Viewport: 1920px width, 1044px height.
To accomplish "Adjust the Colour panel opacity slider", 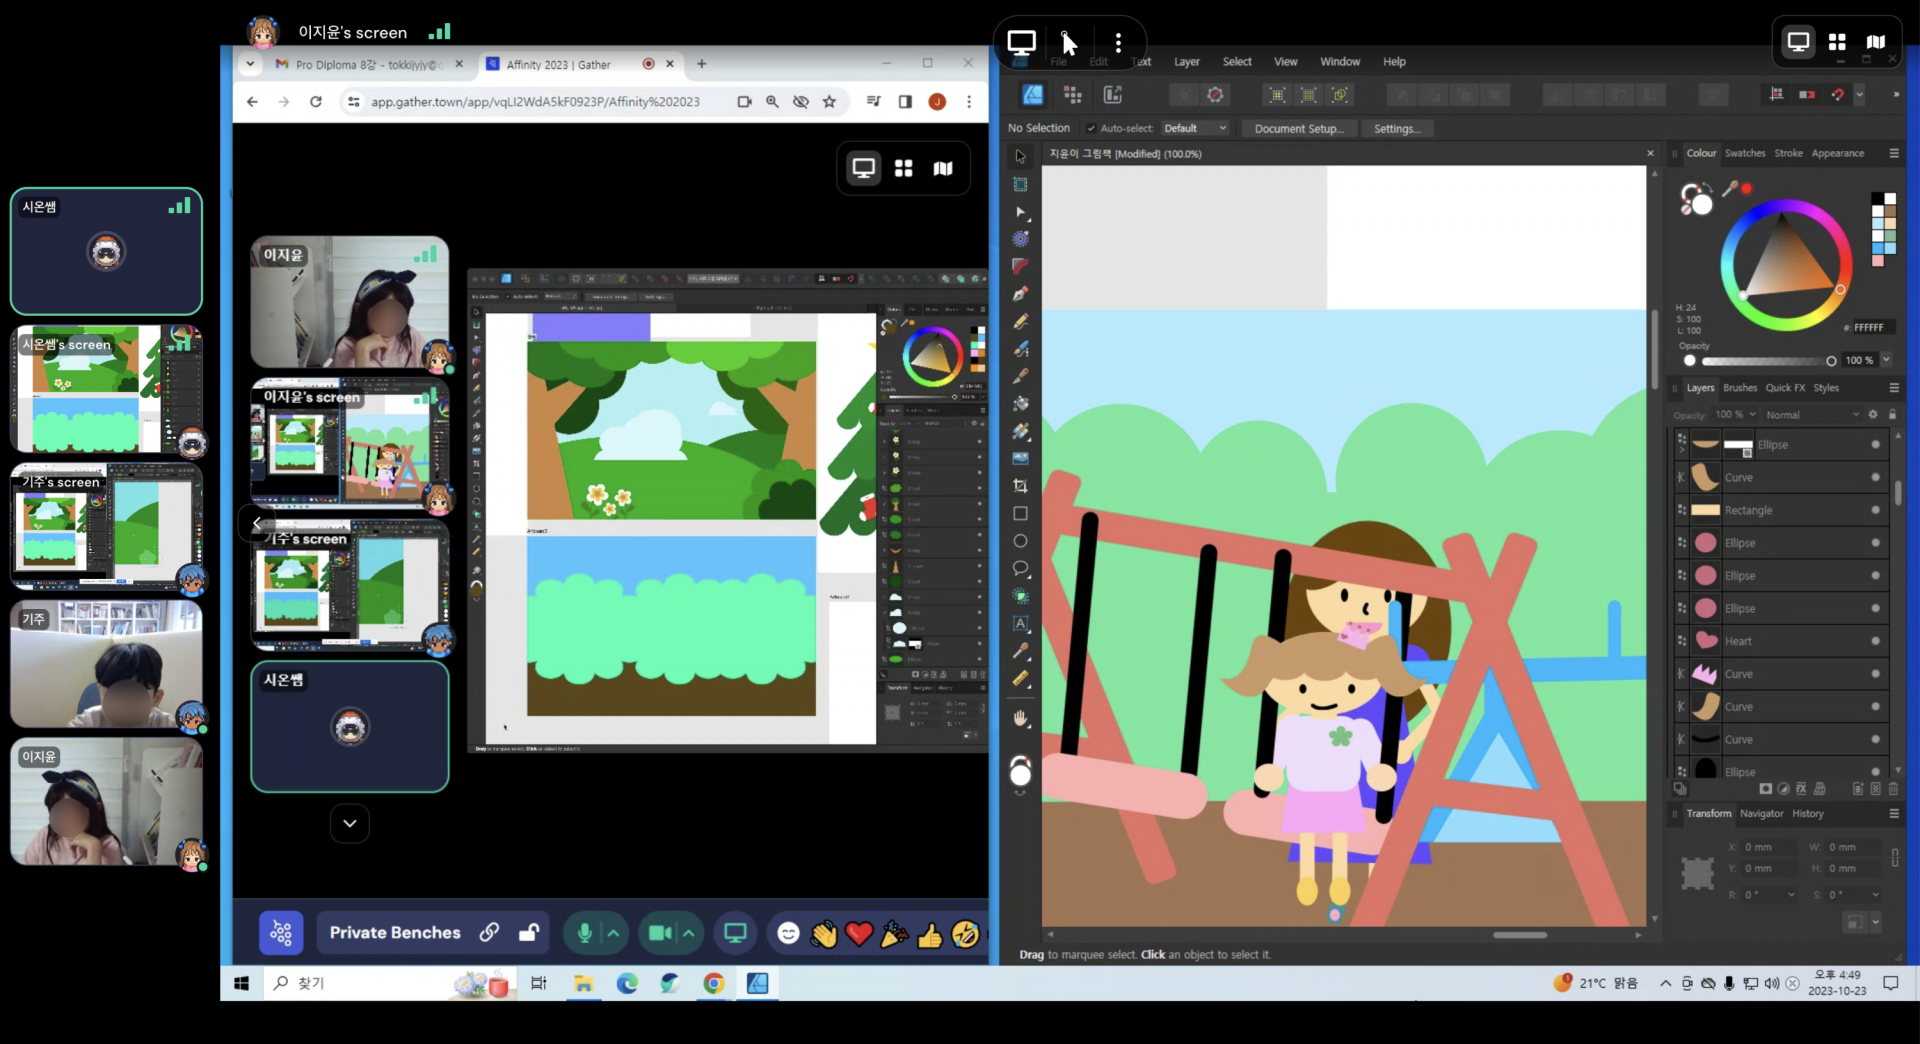I will pos(1768,361).
